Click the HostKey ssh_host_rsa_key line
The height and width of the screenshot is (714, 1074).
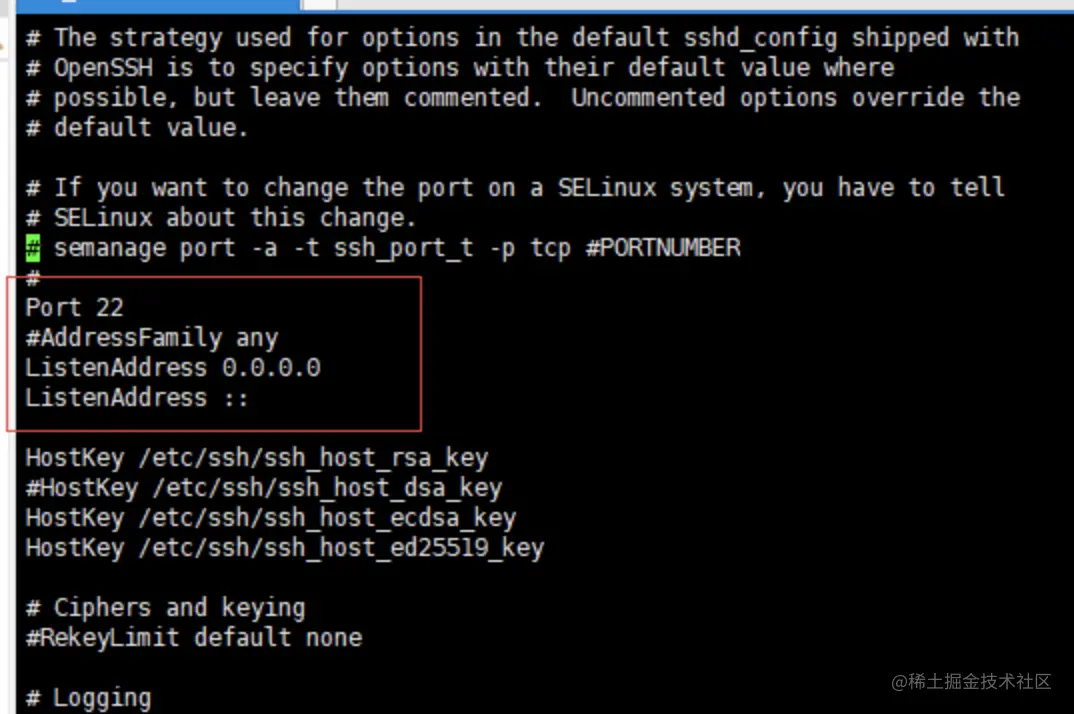pyautogui.click(x=256, y=459)
